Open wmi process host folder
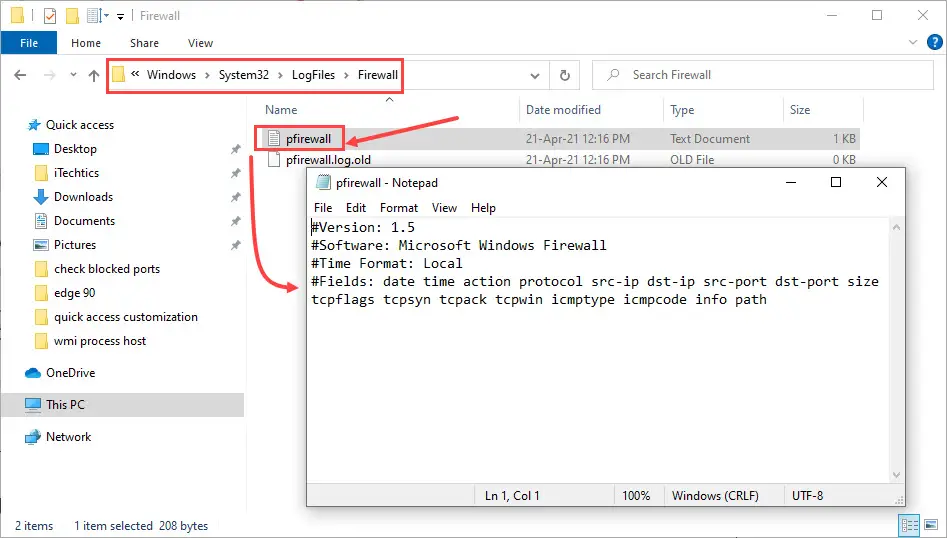Viewport: 947px width, 538px height. point(100,341)
